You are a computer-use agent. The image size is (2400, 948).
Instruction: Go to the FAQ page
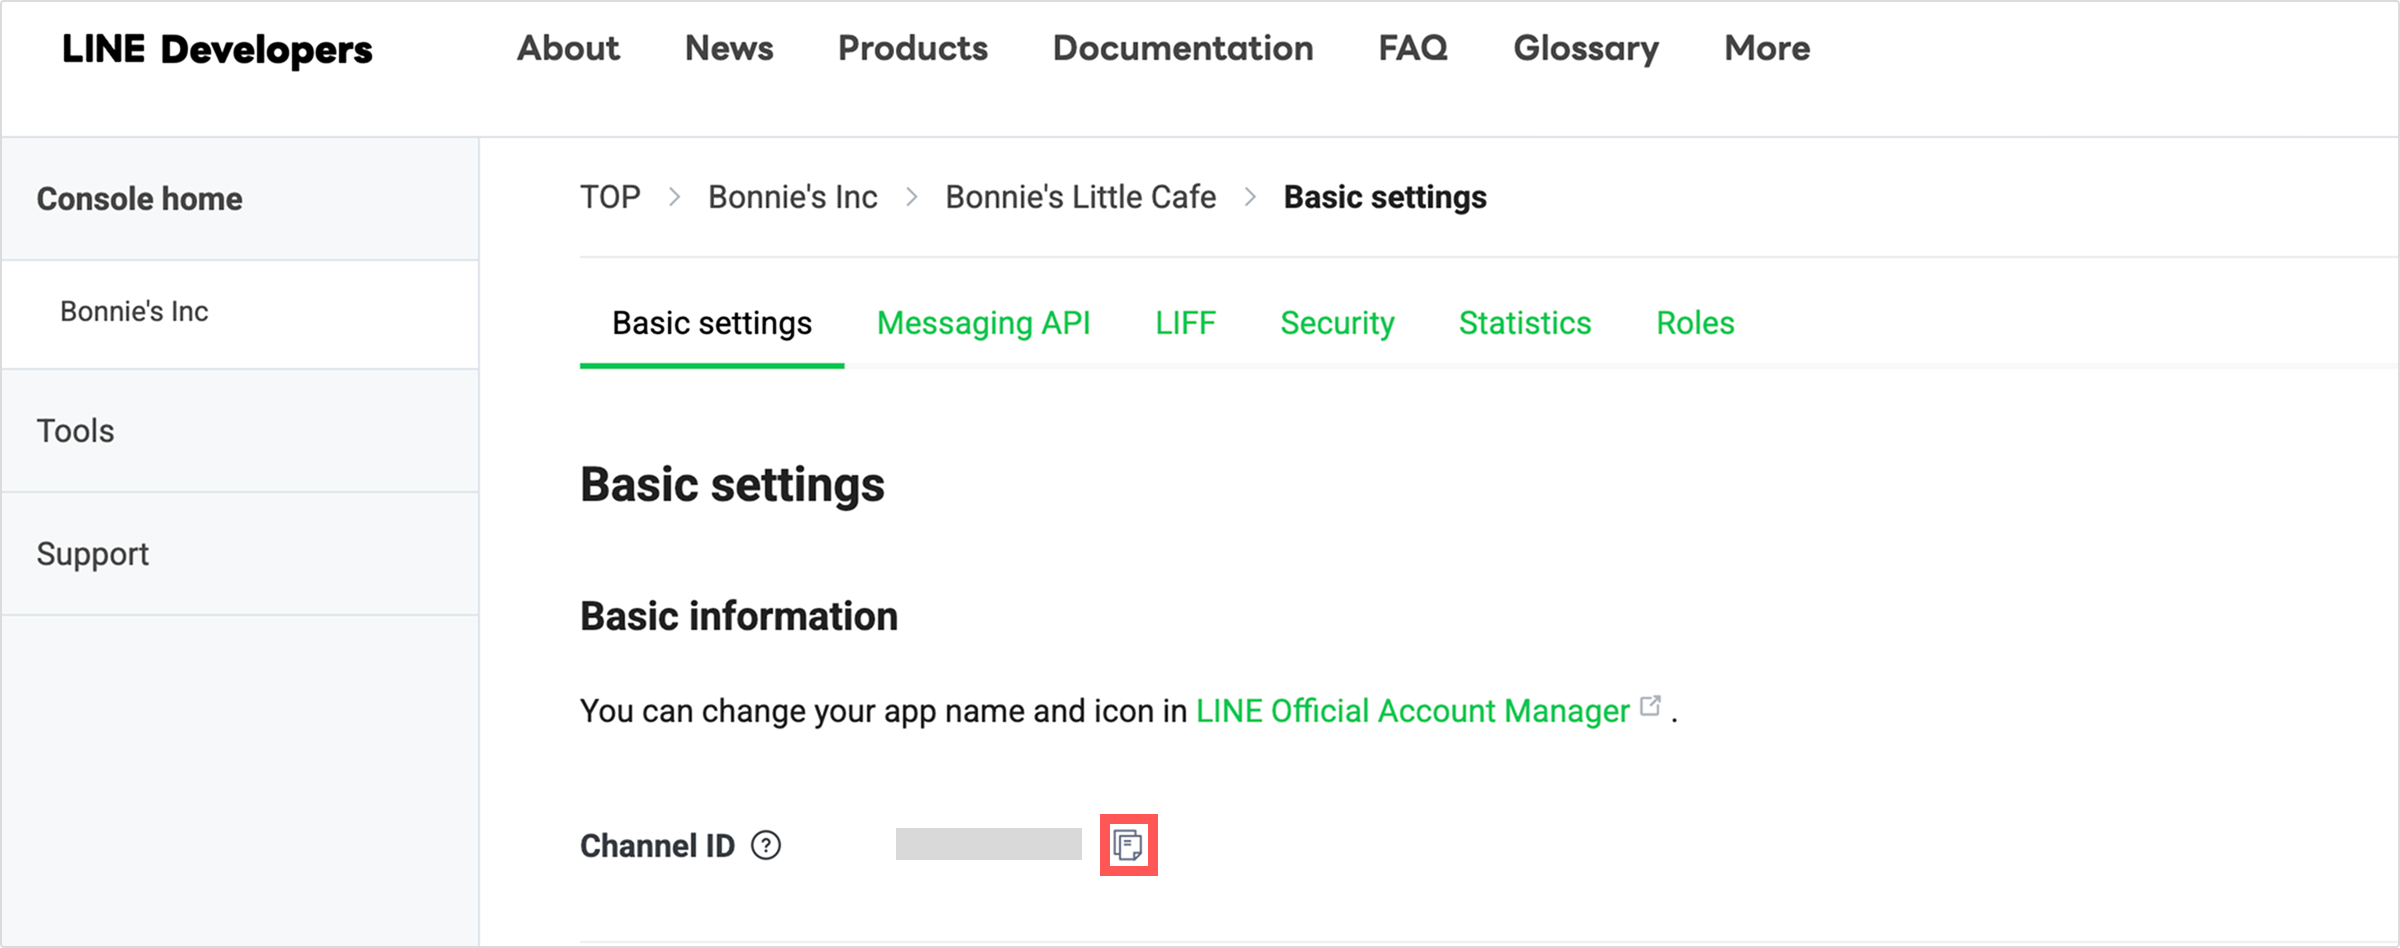click(1413, 48)
